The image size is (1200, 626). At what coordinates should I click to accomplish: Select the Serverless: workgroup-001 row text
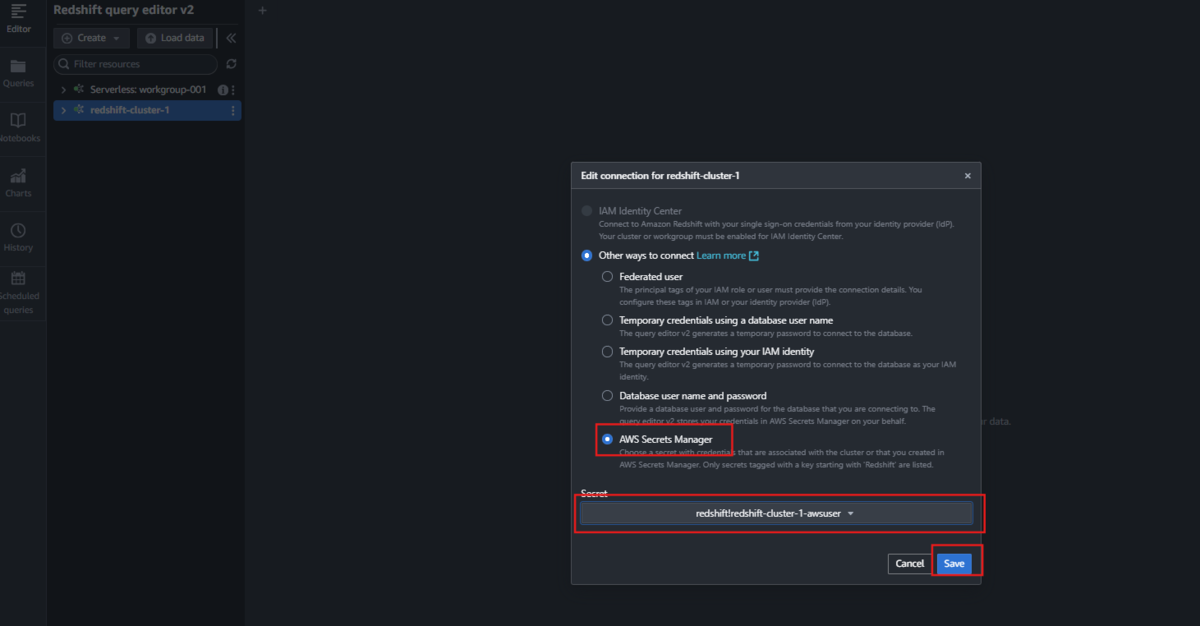click(148, 90)
